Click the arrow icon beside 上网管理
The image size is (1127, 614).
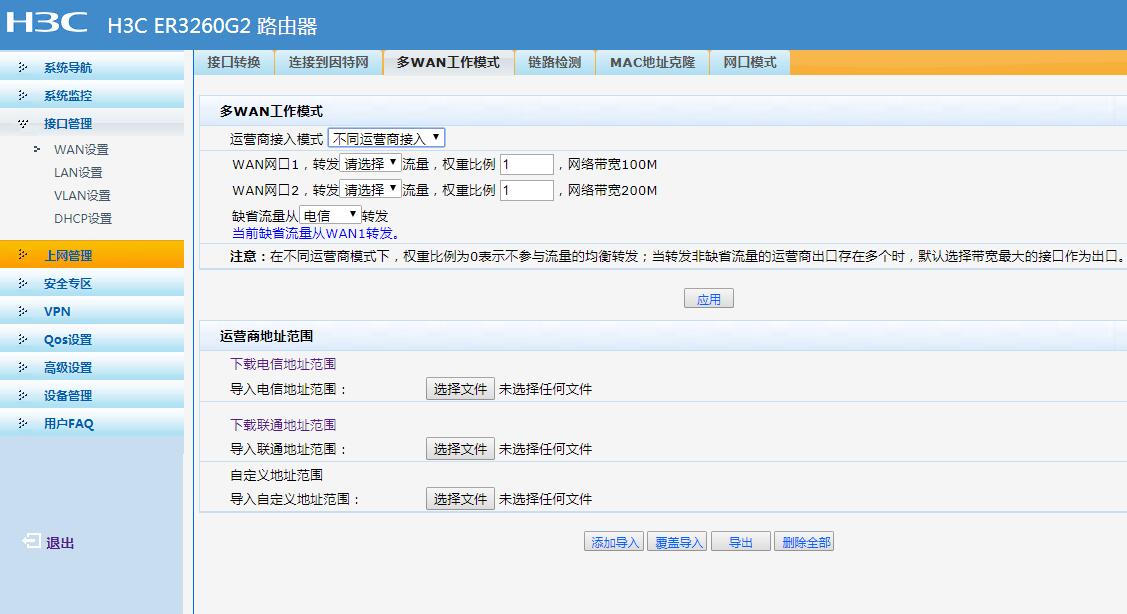23,255
